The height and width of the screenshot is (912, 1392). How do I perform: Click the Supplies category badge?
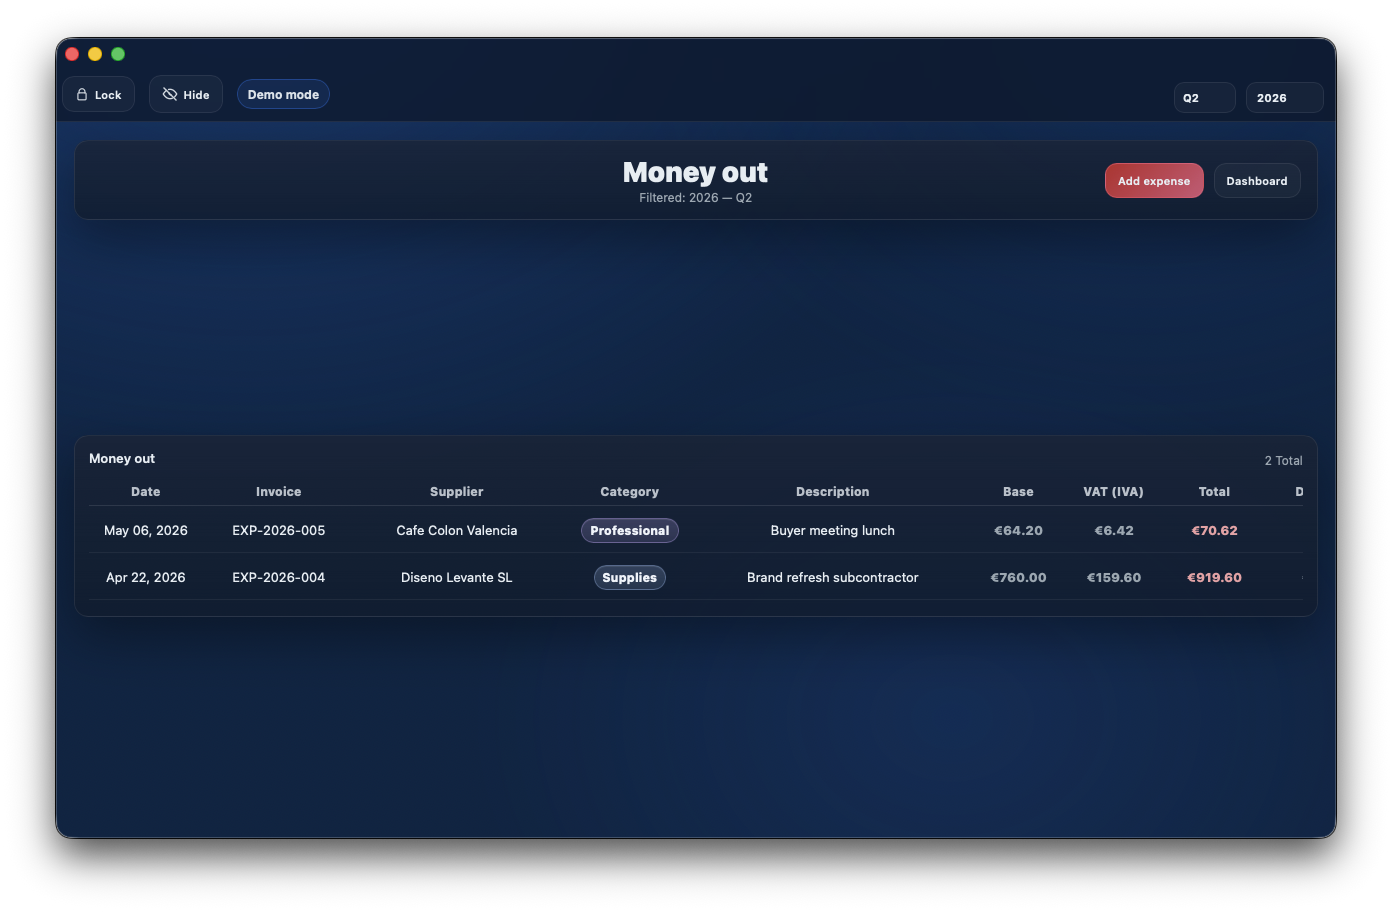[630, 578]
